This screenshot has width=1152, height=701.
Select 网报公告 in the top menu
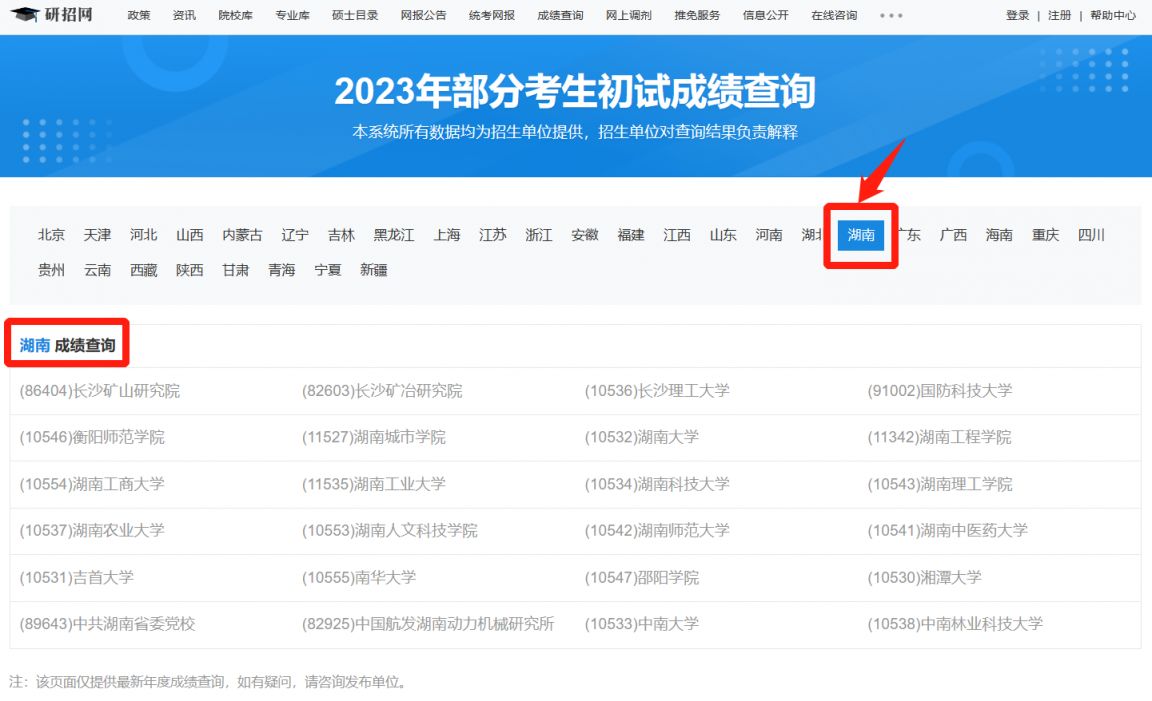pos(423,15)
